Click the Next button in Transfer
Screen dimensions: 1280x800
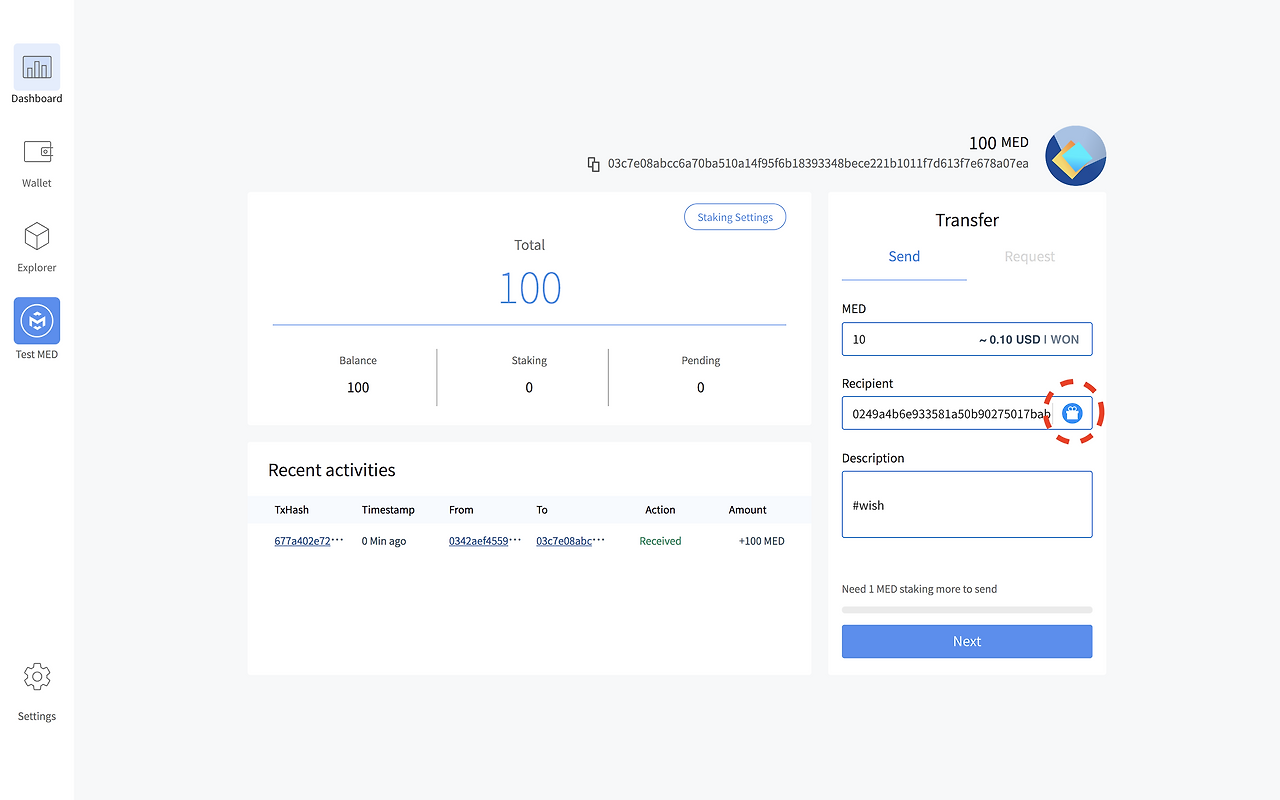pos(967,642)
